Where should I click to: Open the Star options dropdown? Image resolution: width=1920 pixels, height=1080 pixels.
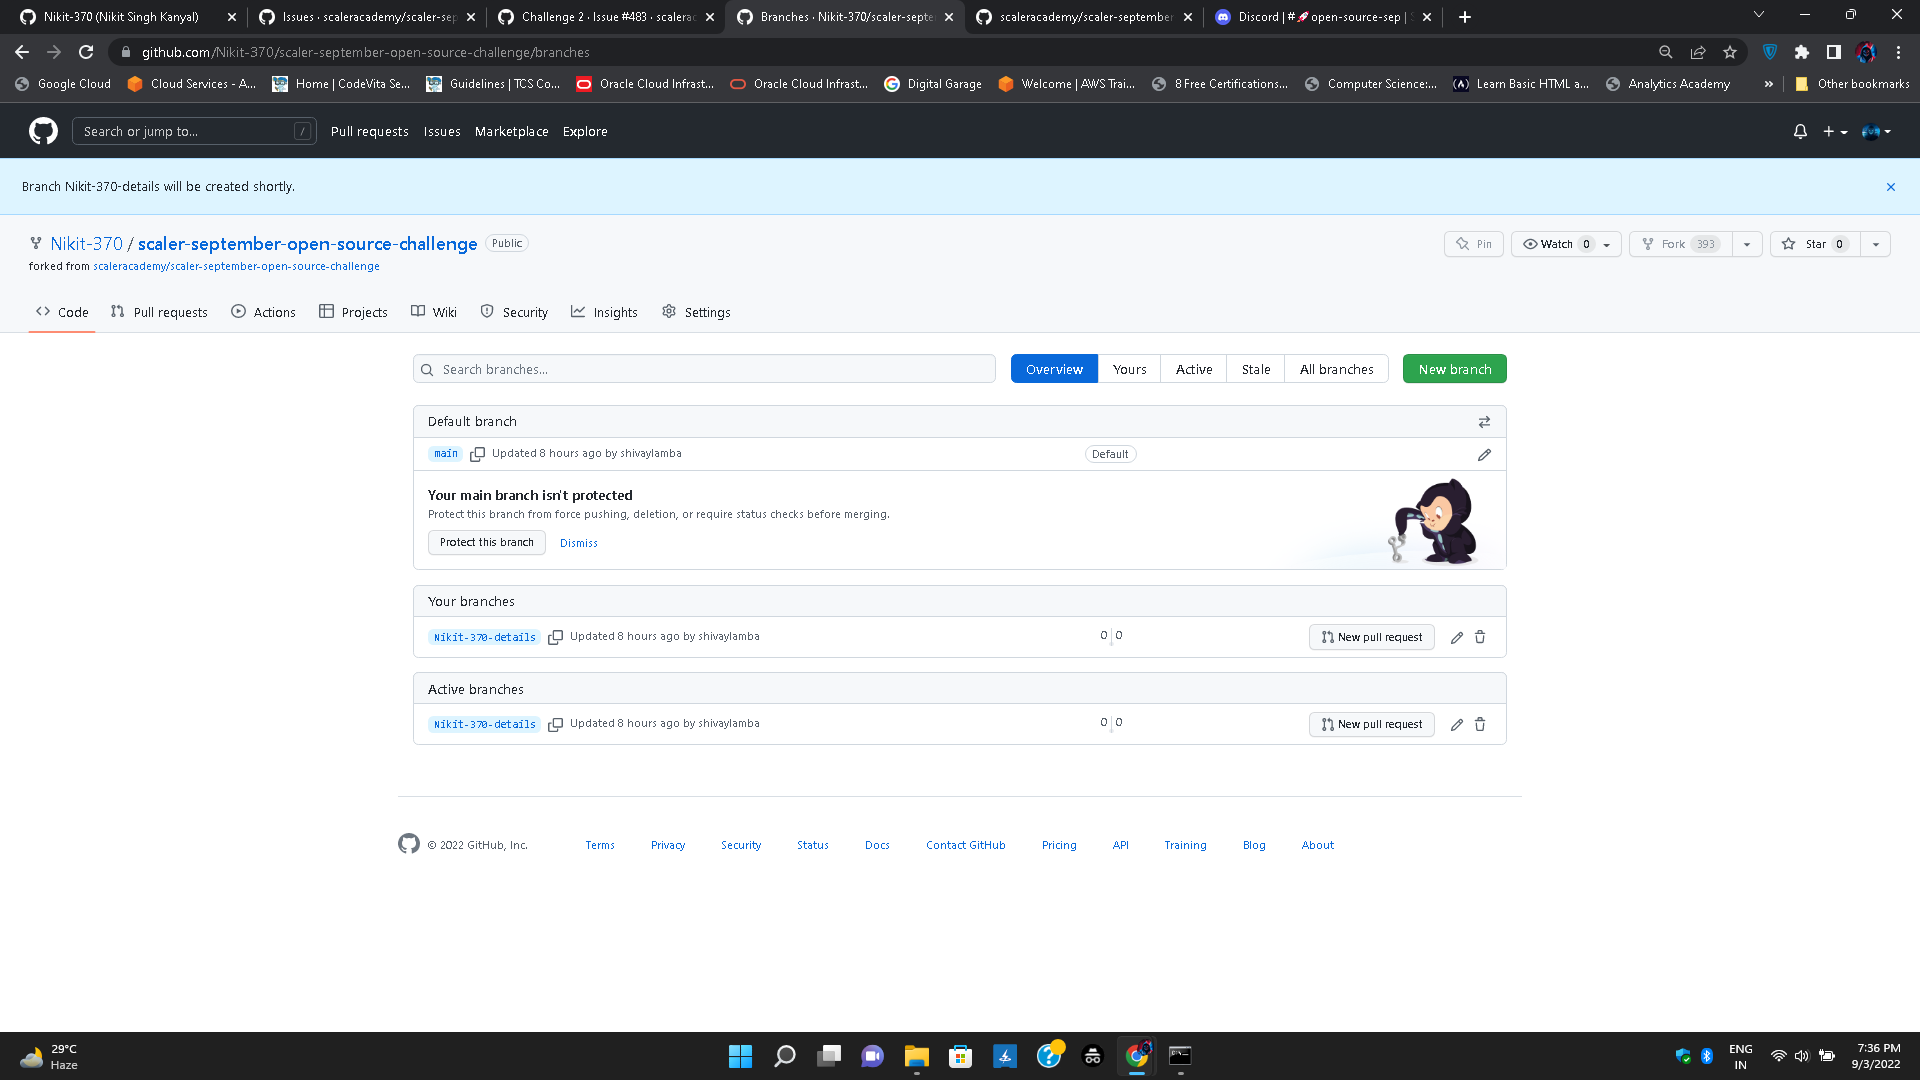pos(1875,243)
